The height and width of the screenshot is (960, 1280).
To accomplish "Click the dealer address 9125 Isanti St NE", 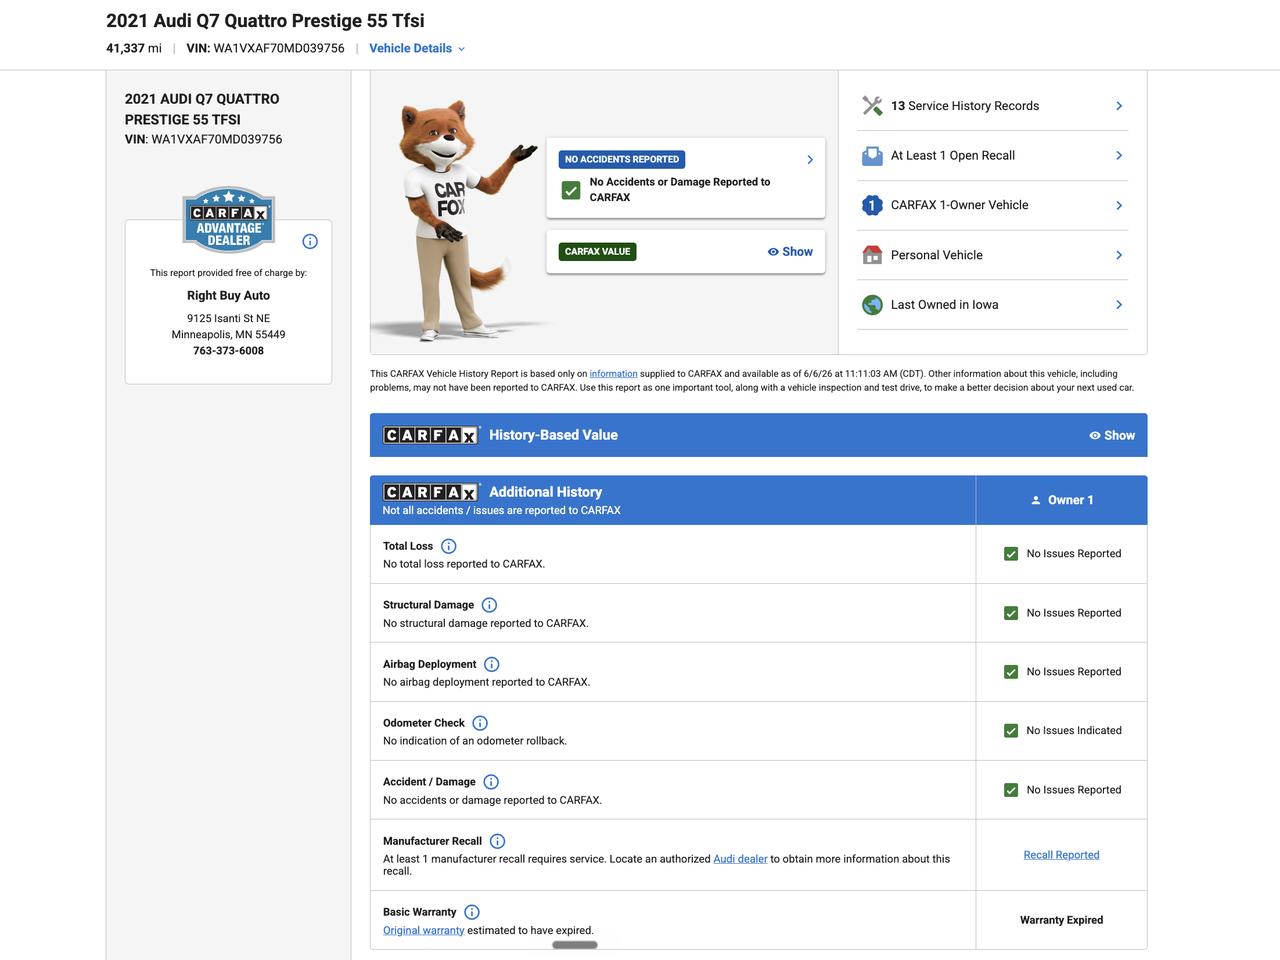I will click(229, 319).
